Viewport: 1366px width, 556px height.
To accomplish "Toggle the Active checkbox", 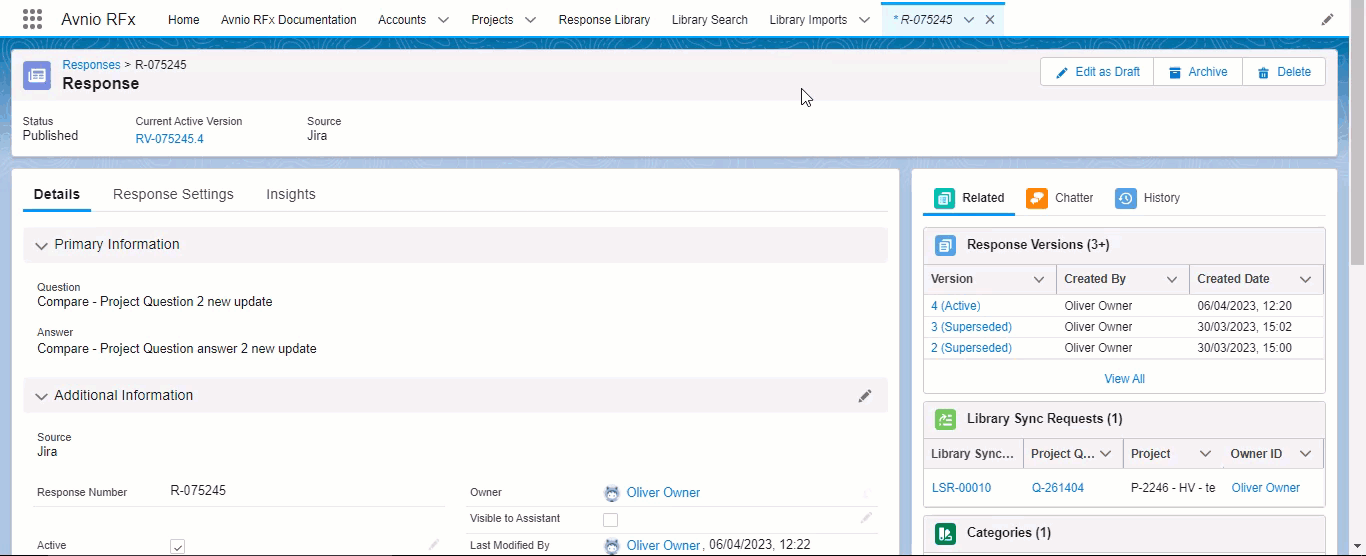I will (177, 546).
